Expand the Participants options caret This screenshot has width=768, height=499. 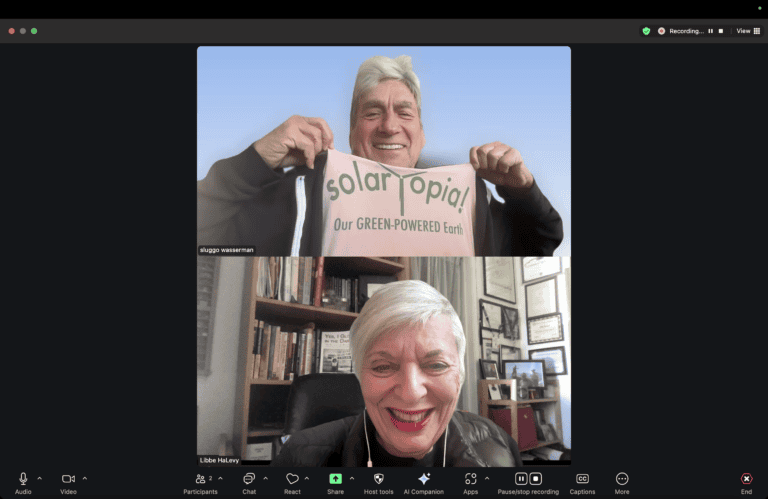[x=220, y=478]
